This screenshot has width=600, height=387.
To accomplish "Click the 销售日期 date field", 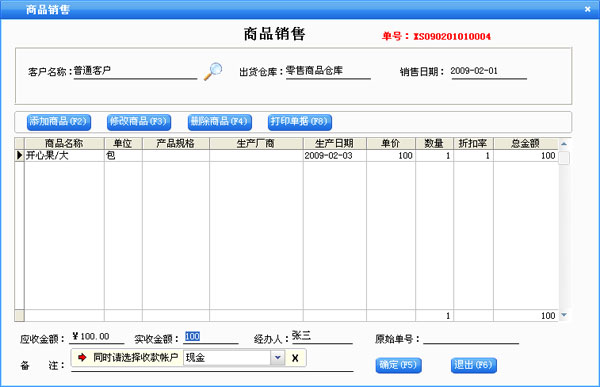I will (x=489, y=71).
